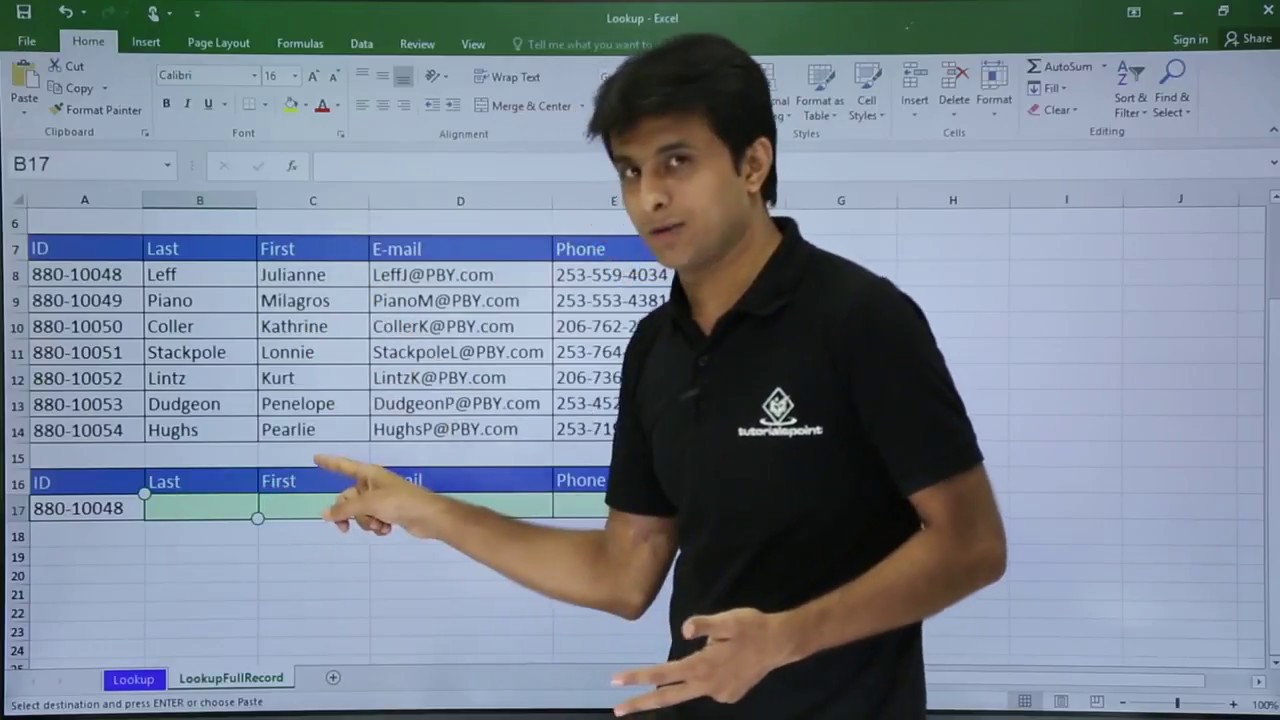1280x720 pixels.
Task: Open the Review ribbon tab
Action: point(417,43)
